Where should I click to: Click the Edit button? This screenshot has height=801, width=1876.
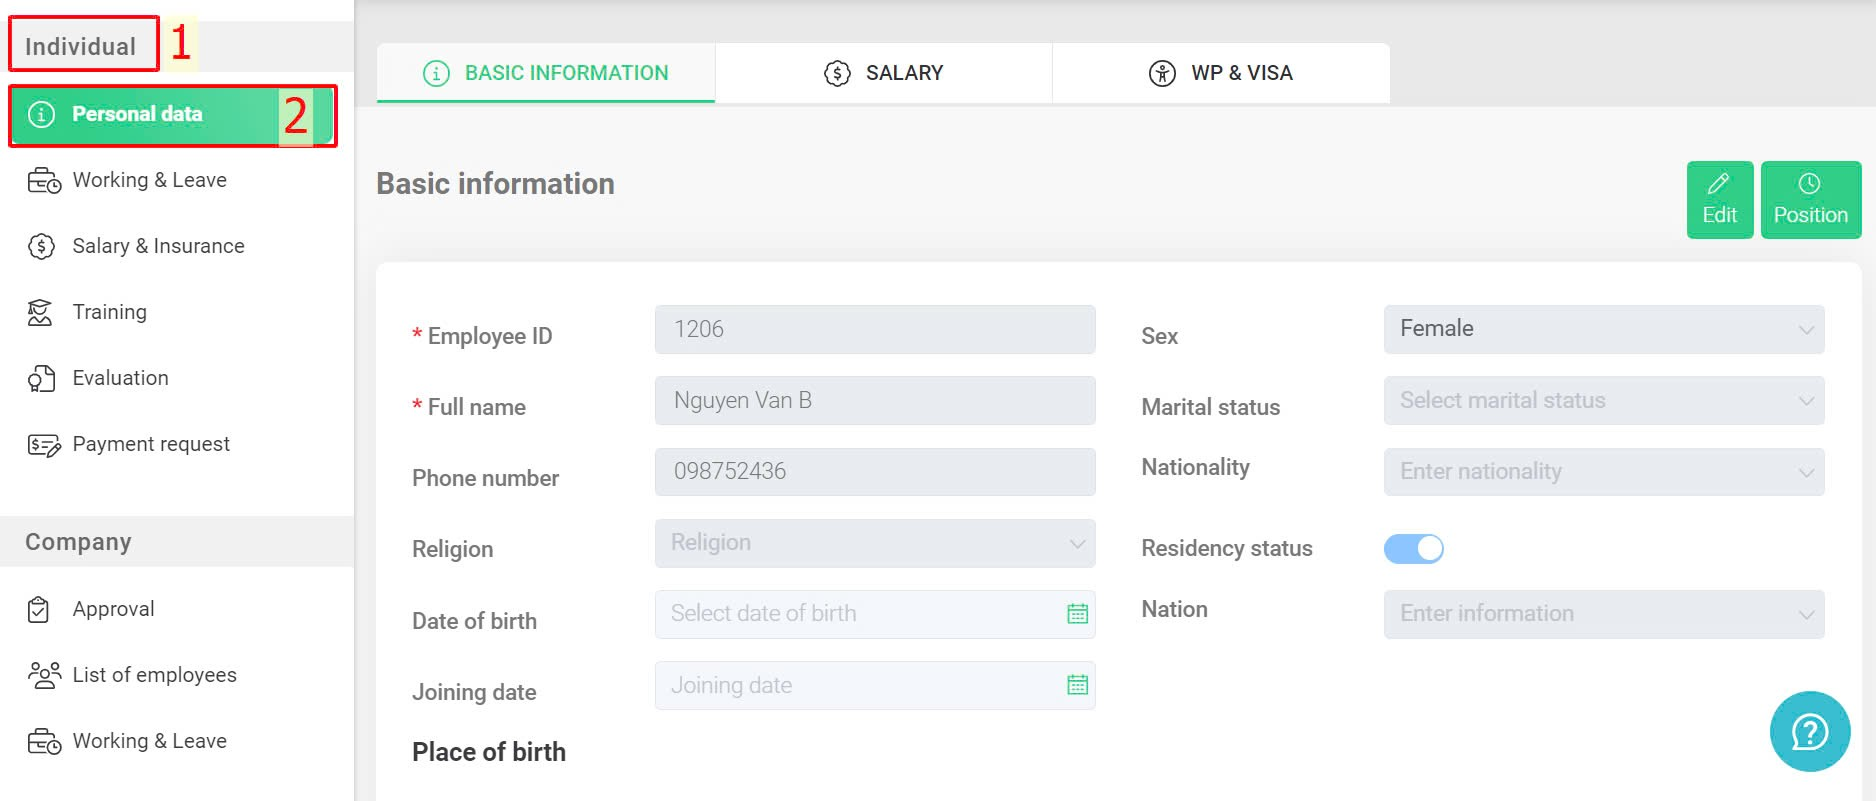click(1720, 200)
